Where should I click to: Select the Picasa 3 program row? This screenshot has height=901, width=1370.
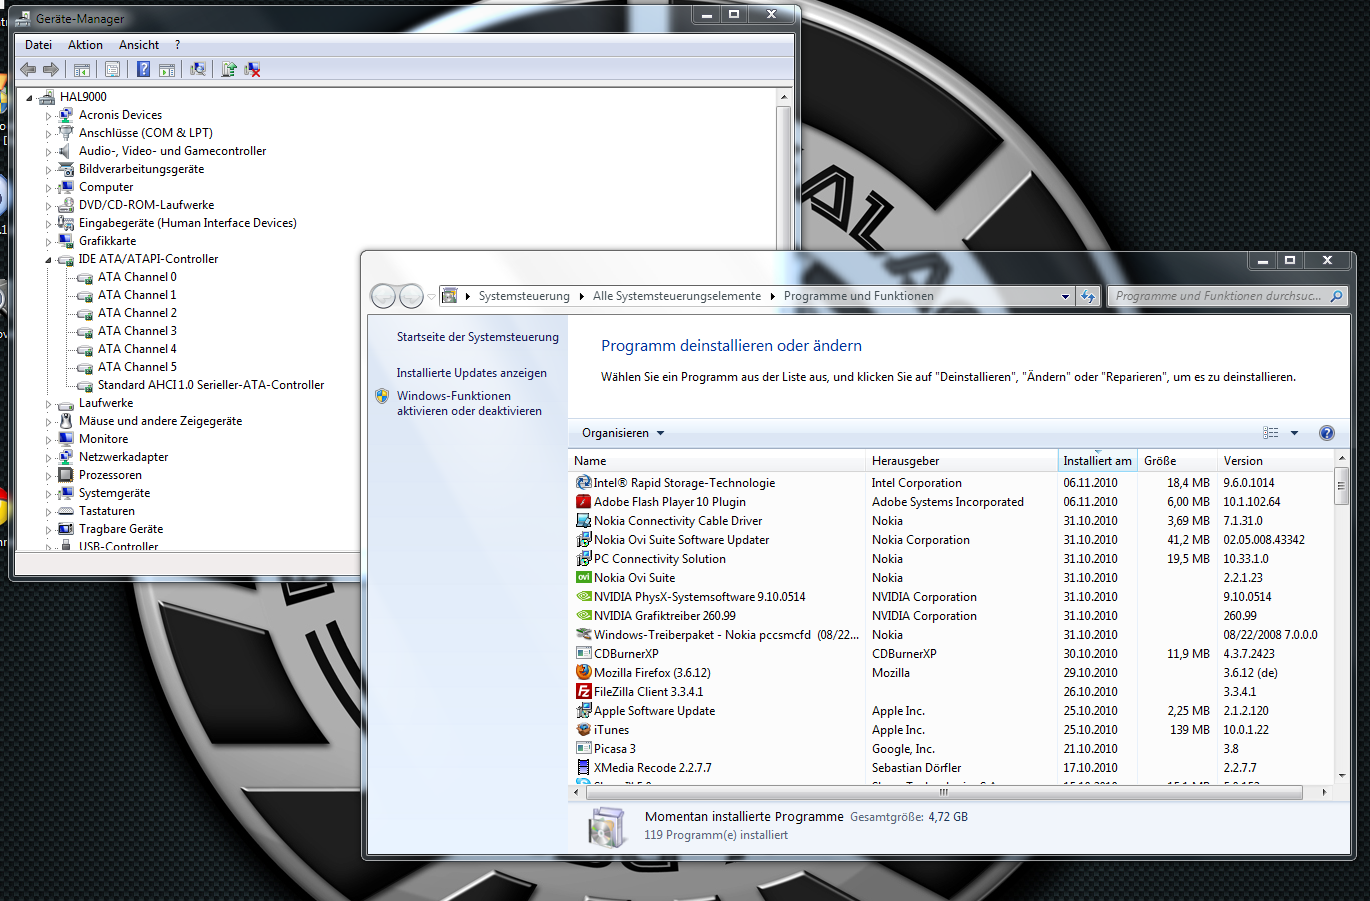[950, 749]
